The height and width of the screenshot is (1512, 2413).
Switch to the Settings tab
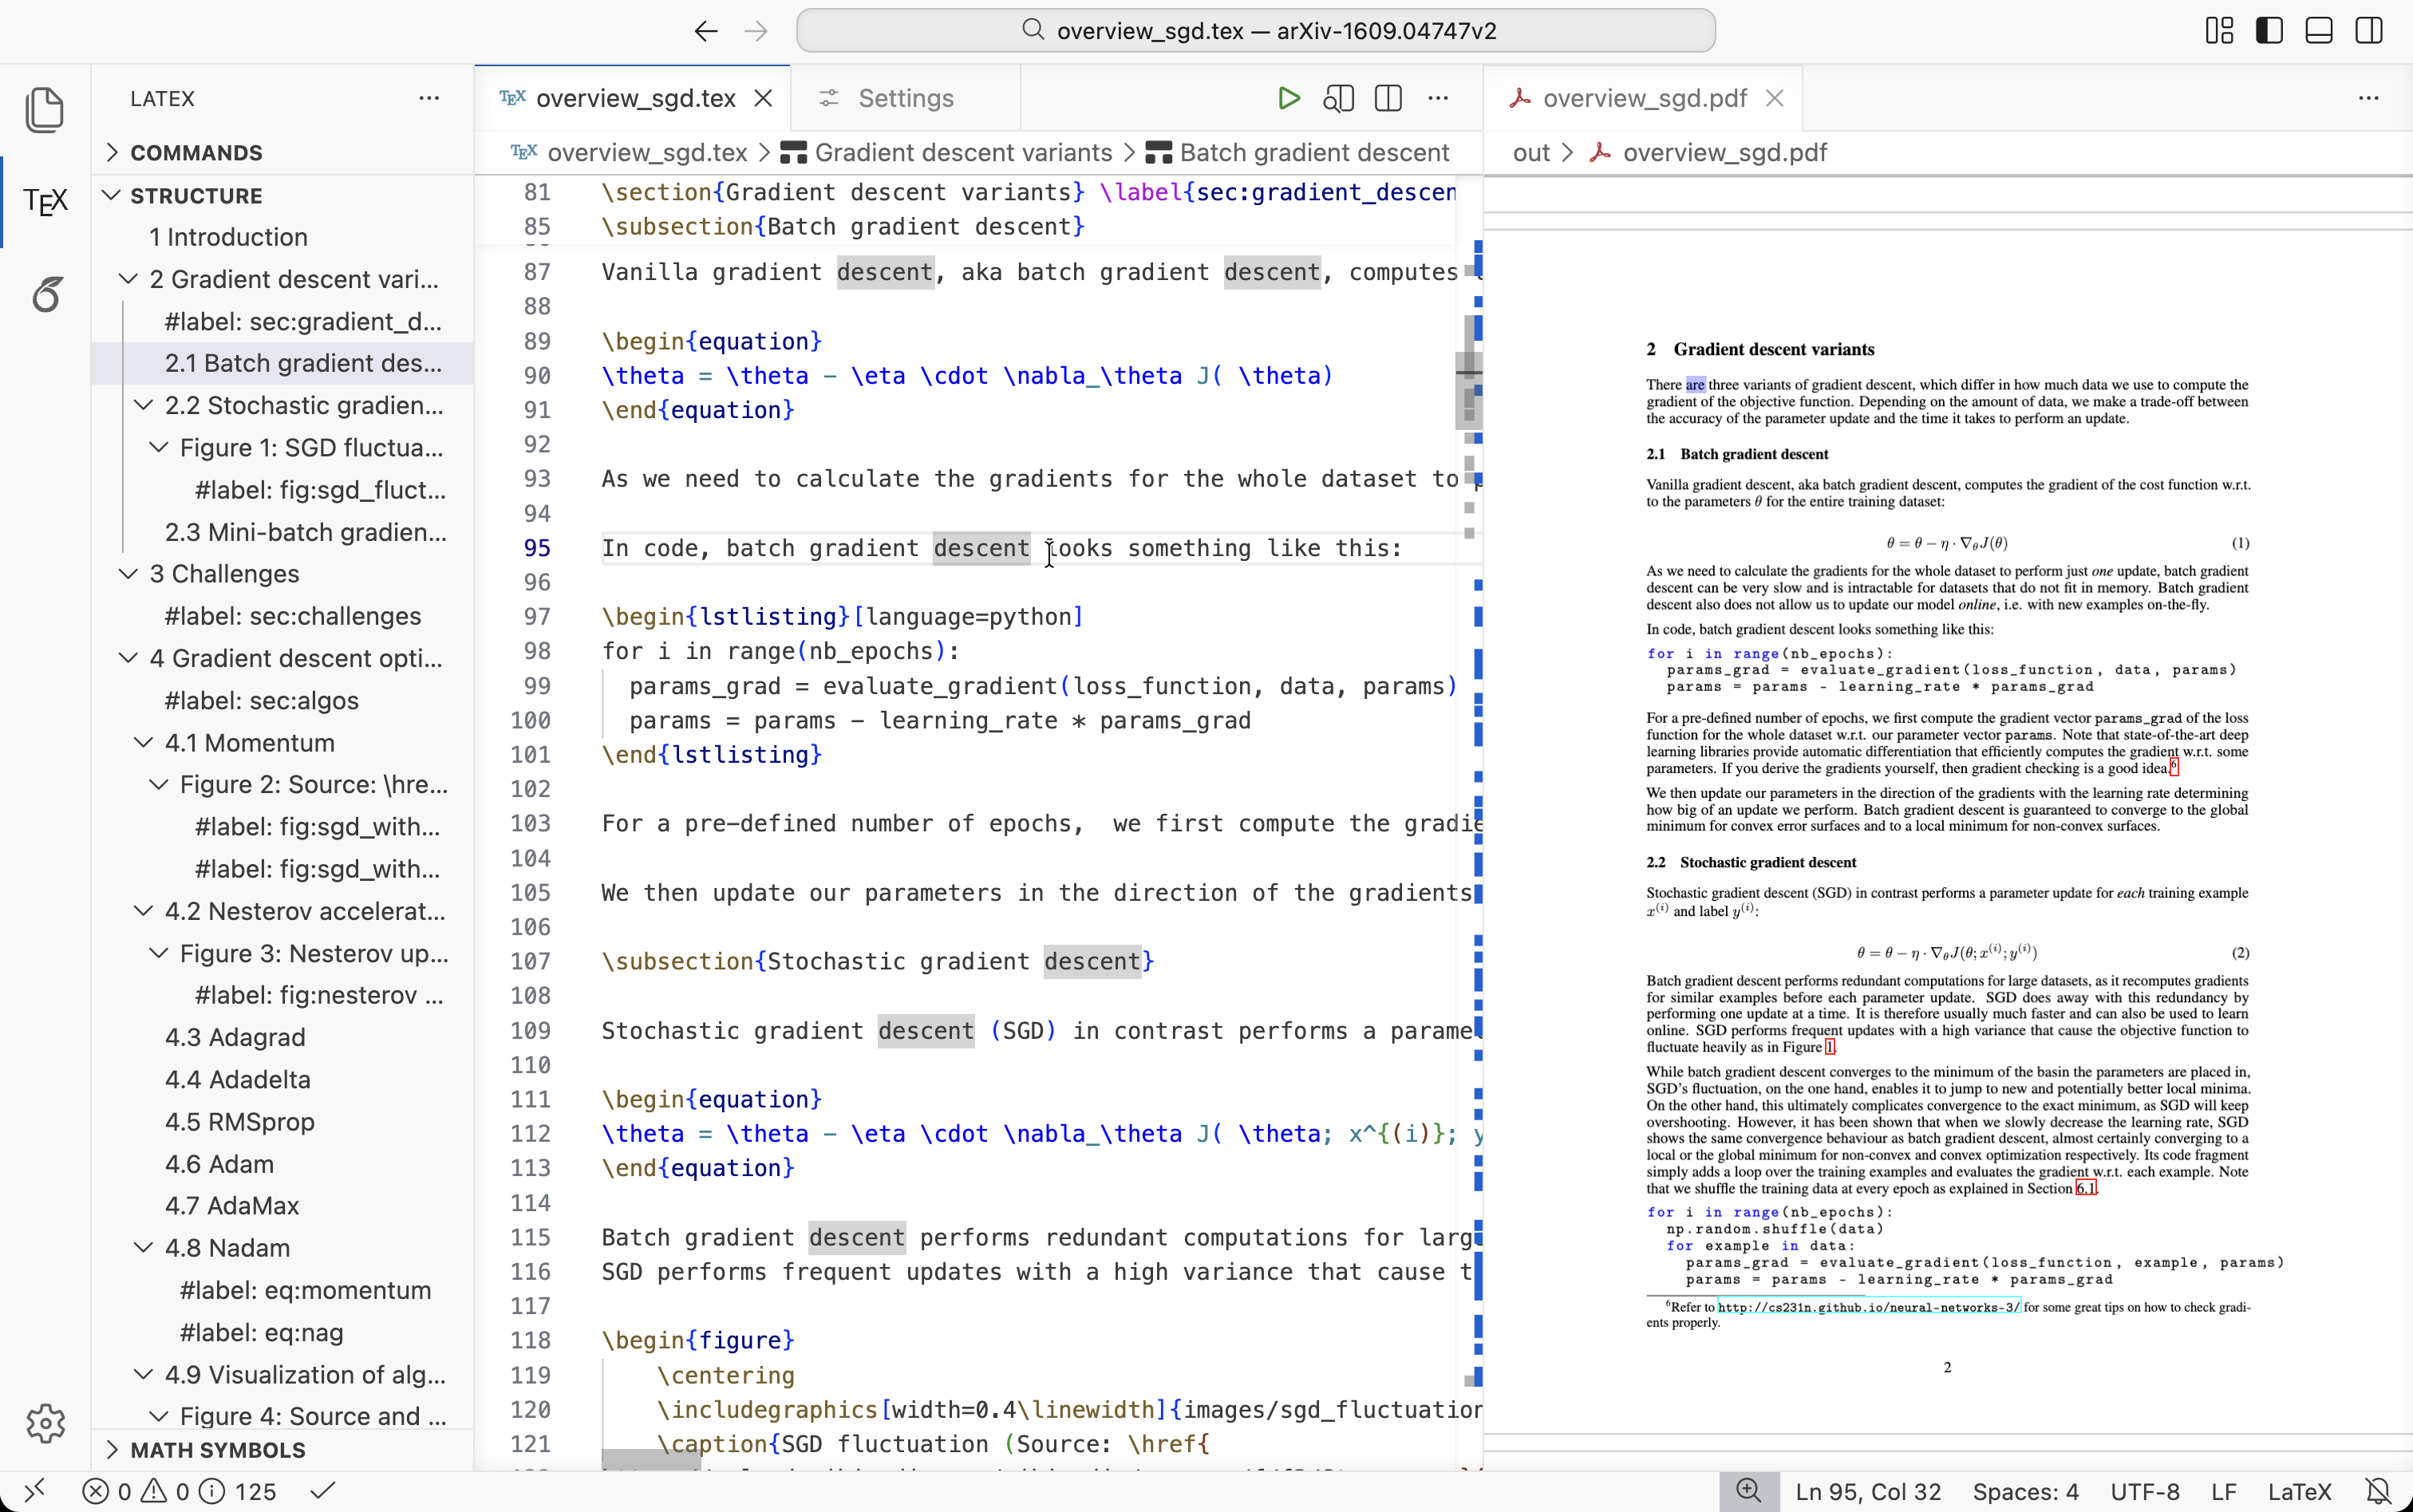pyautogui.click(x=905, y=98)
